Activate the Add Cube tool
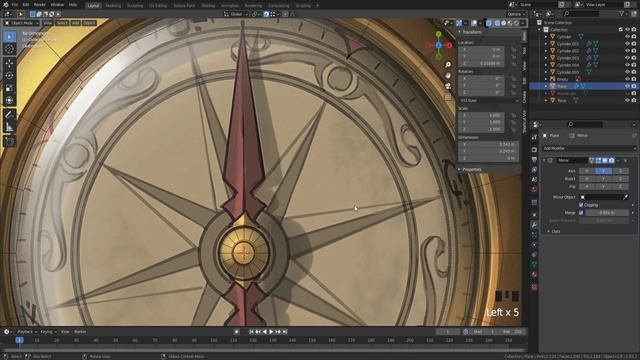This screenshot has width=640, height=360. tap(9, 142)
